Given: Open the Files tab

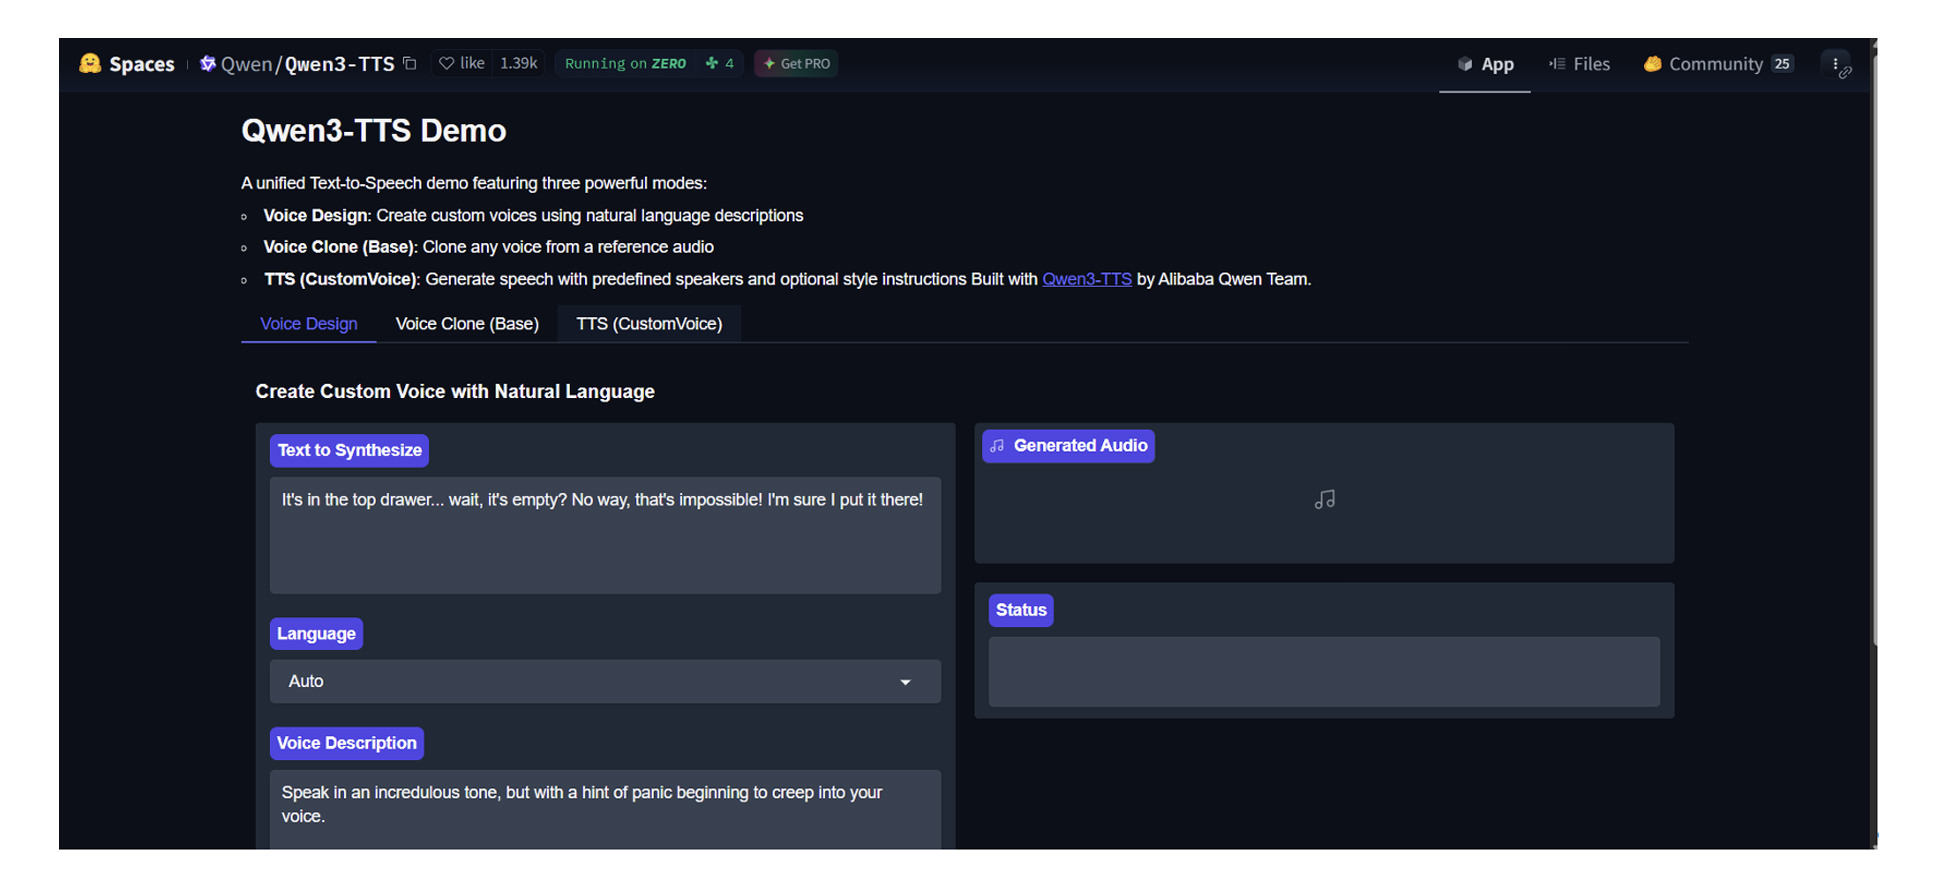Looking at the screenshot, I should [x=1580, y=64].
